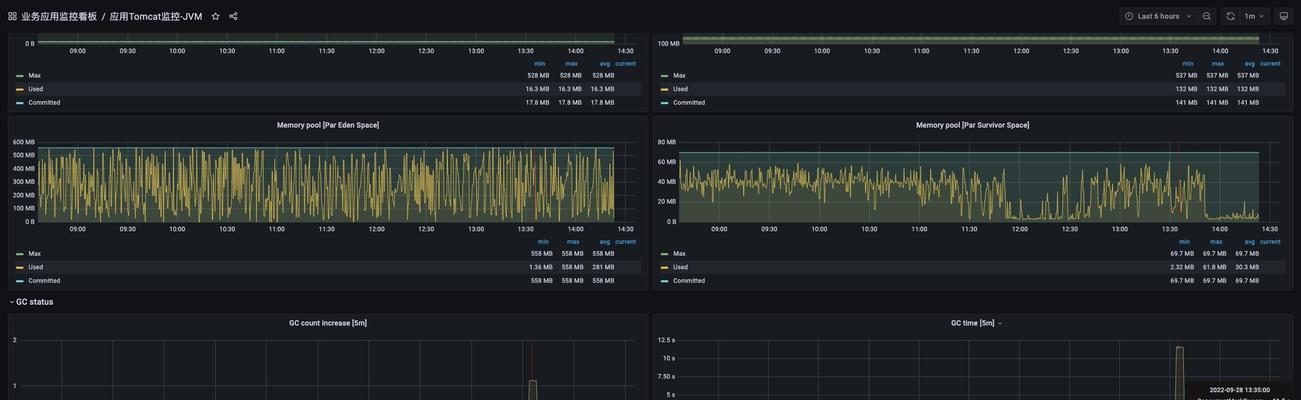
Task: Click the 1.36 MB min value for Eden Used
Action: pyautogui.click(x=541, y=267)
